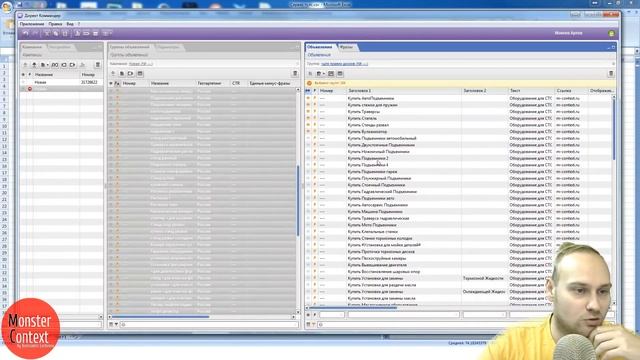Sort groups by the 'CTR' column header
This screenshot has width=640, height=360.
coord(239,83)
